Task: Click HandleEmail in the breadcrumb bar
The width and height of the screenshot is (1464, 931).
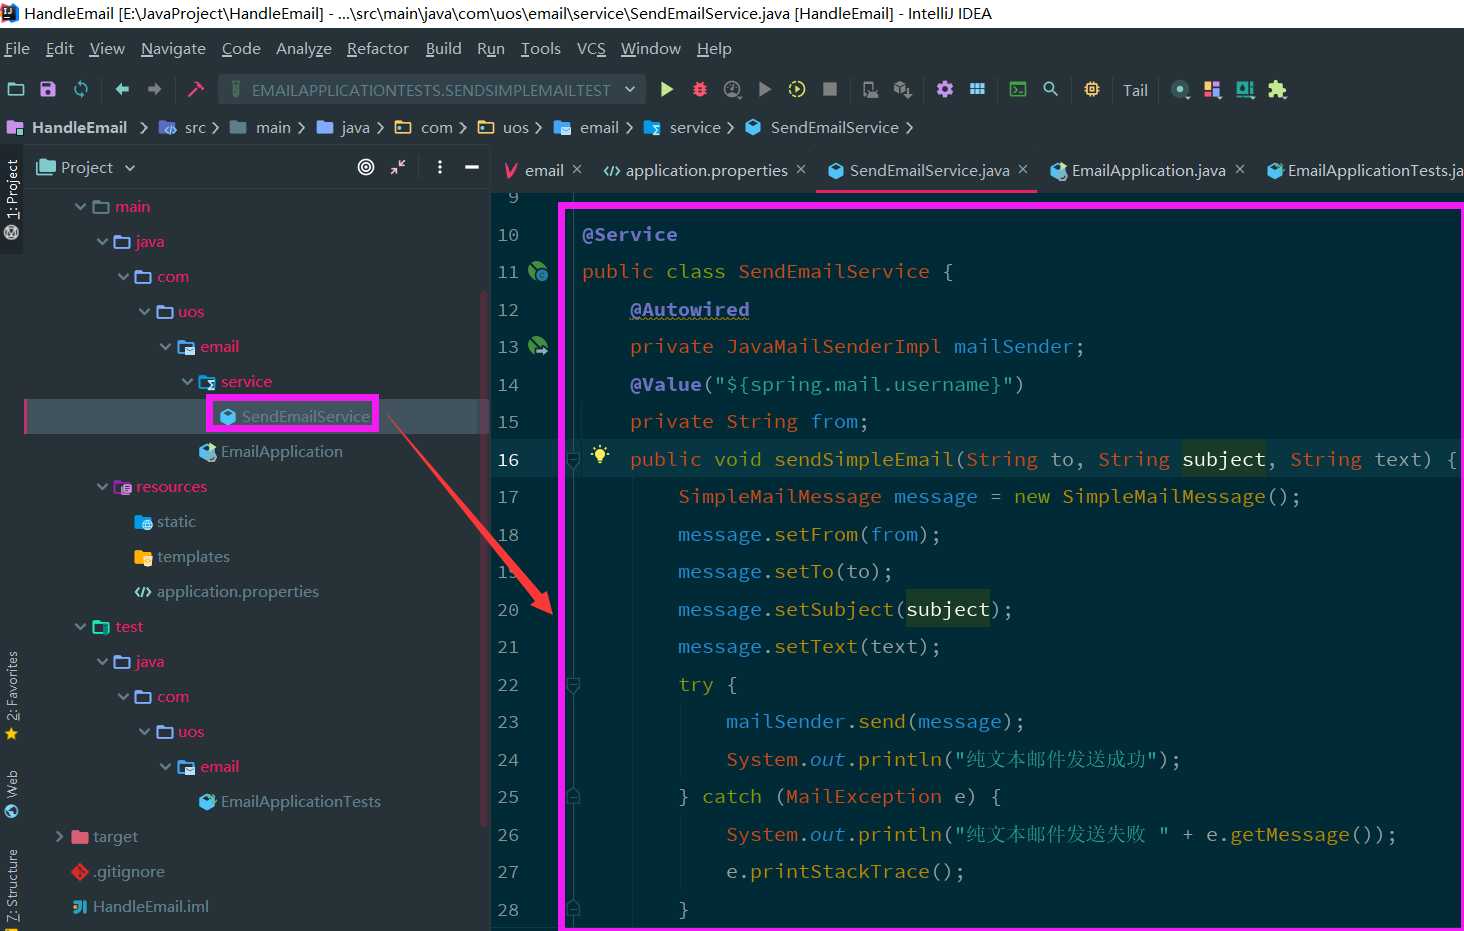Action: tap(79, 127)
